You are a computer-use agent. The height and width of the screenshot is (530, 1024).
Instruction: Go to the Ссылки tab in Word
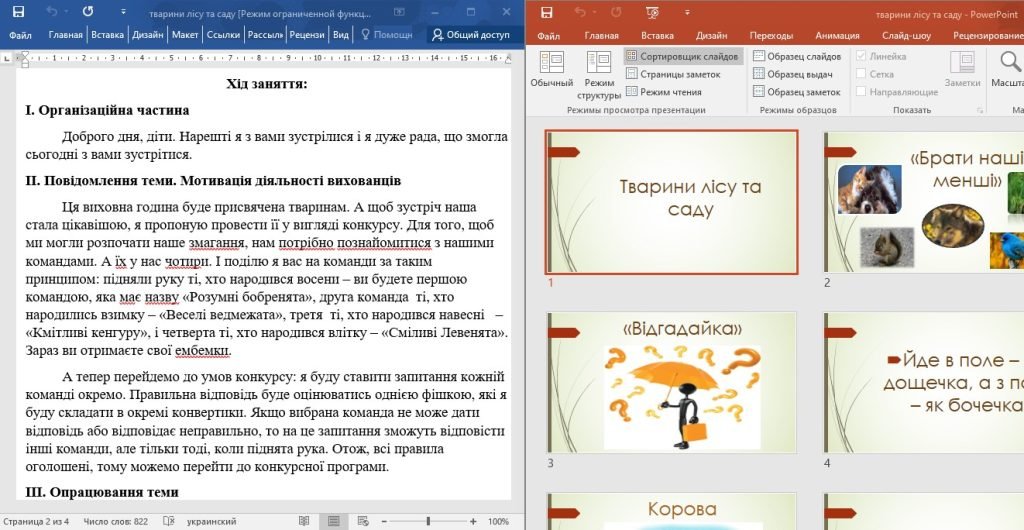[223, 35]
